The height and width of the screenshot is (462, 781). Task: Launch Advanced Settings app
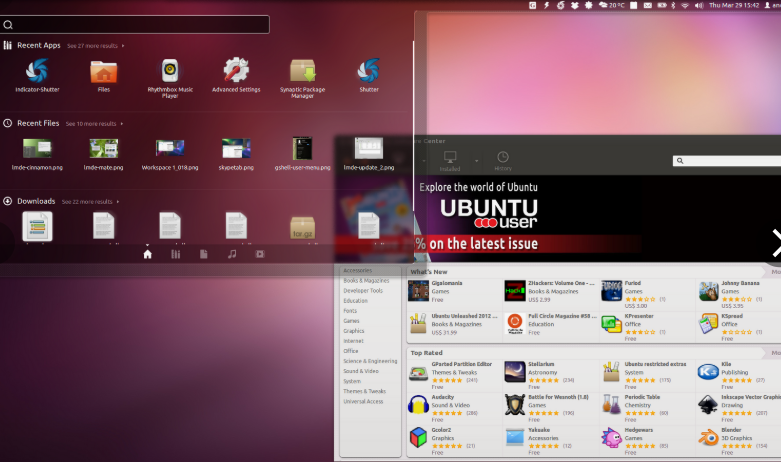click(236, 75)
